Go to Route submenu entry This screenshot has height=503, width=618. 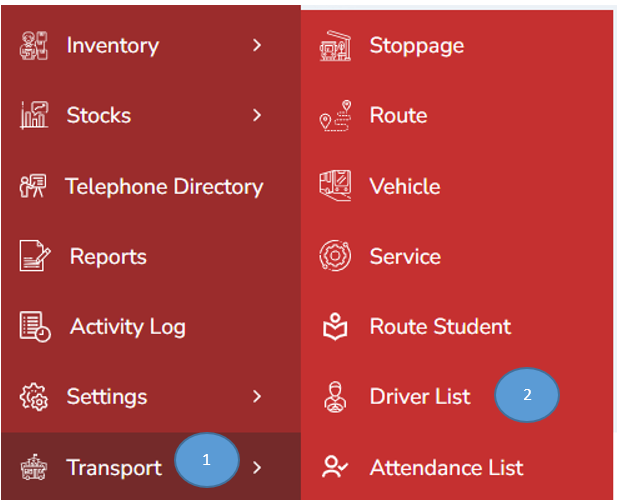(x=456, y=115)
